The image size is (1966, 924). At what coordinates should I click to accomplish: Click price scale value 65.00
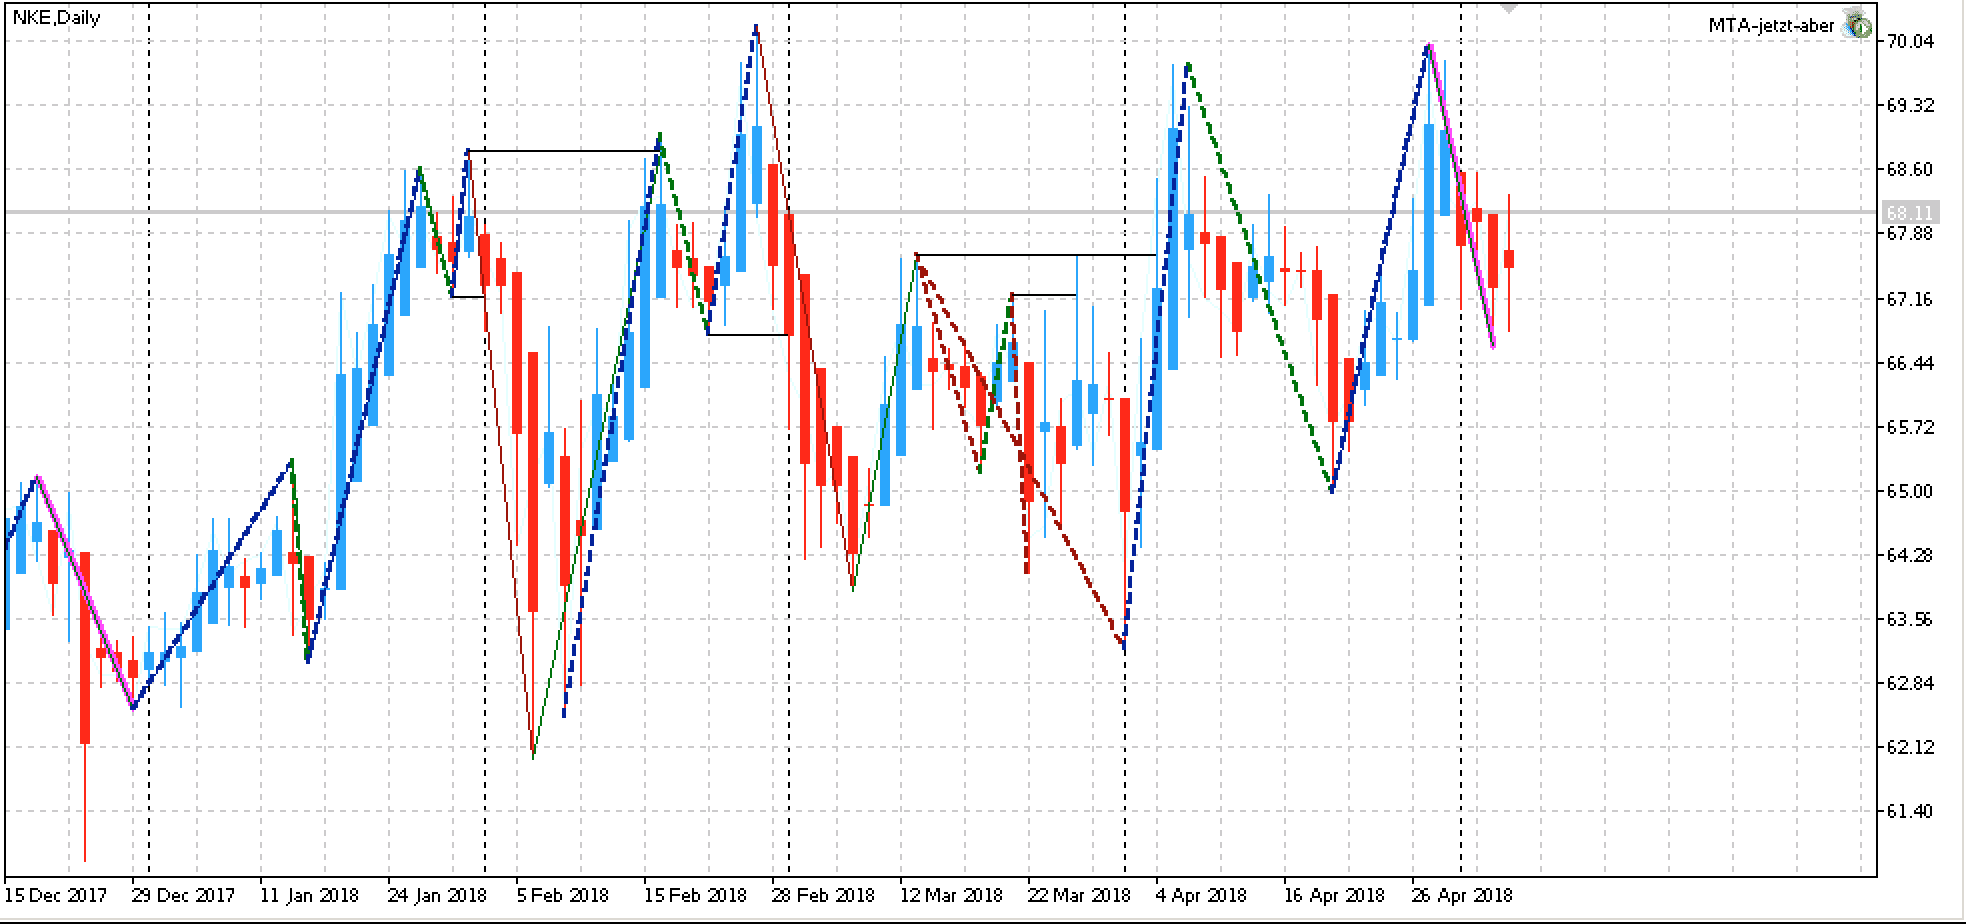point(1910,491)
